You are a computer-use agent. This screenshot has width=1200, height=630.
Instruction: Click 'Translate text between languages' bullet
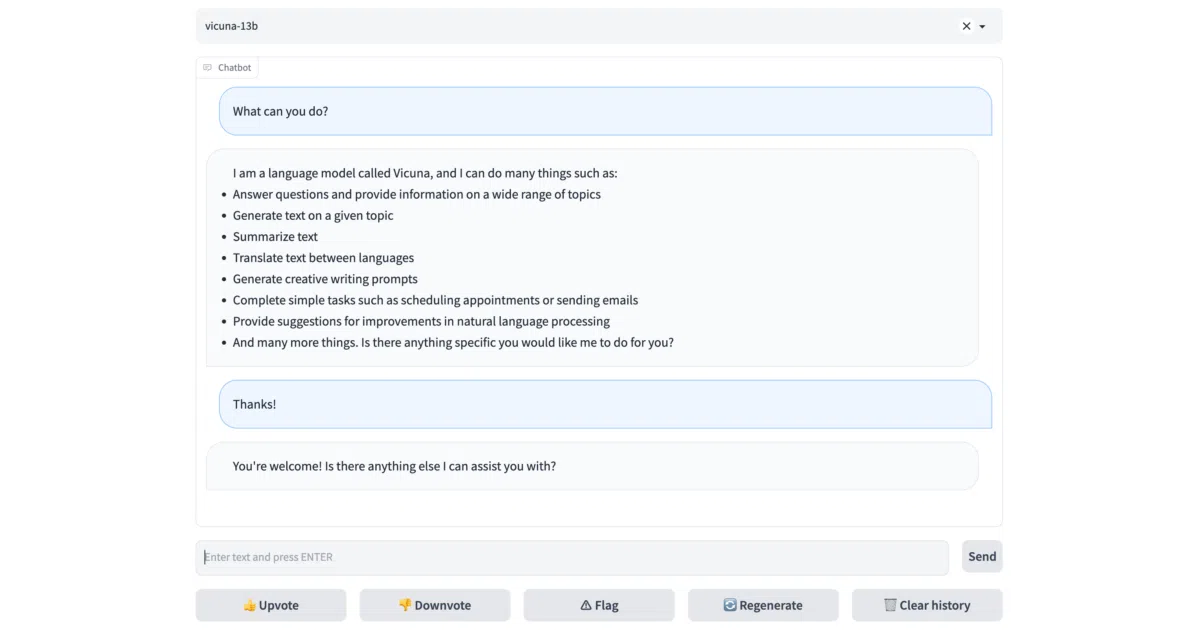pyautogui.click(x=323, y=258)
